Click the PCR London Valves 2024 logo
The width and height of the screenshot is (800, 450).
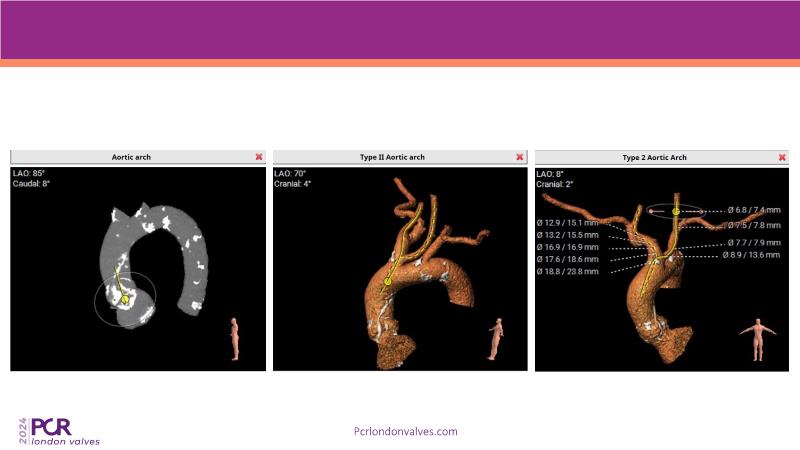tap(60, 430)
